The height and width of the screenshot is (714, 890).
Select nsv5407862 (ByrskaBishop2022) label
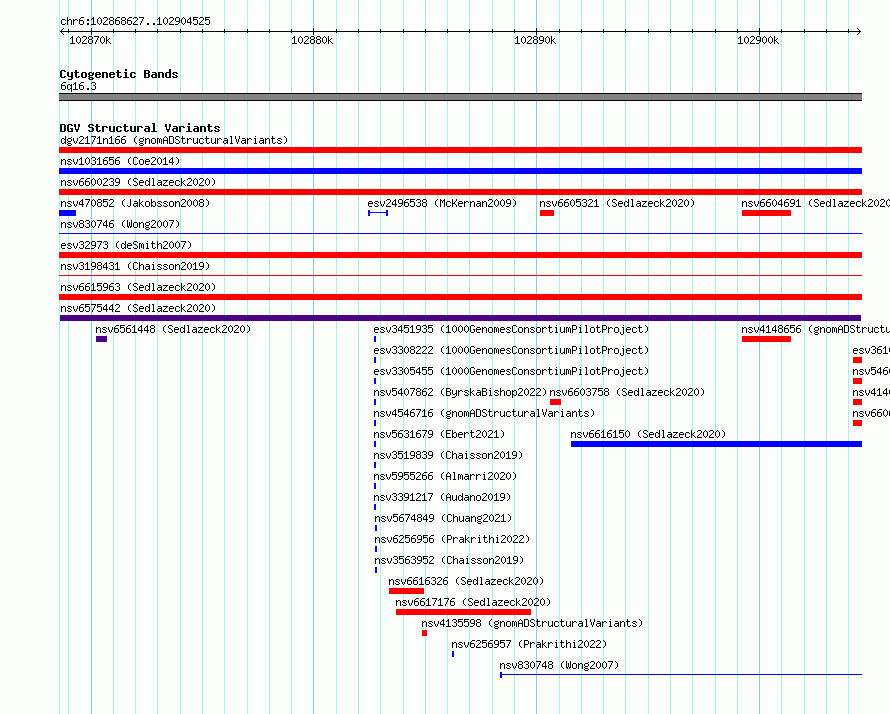460,392
